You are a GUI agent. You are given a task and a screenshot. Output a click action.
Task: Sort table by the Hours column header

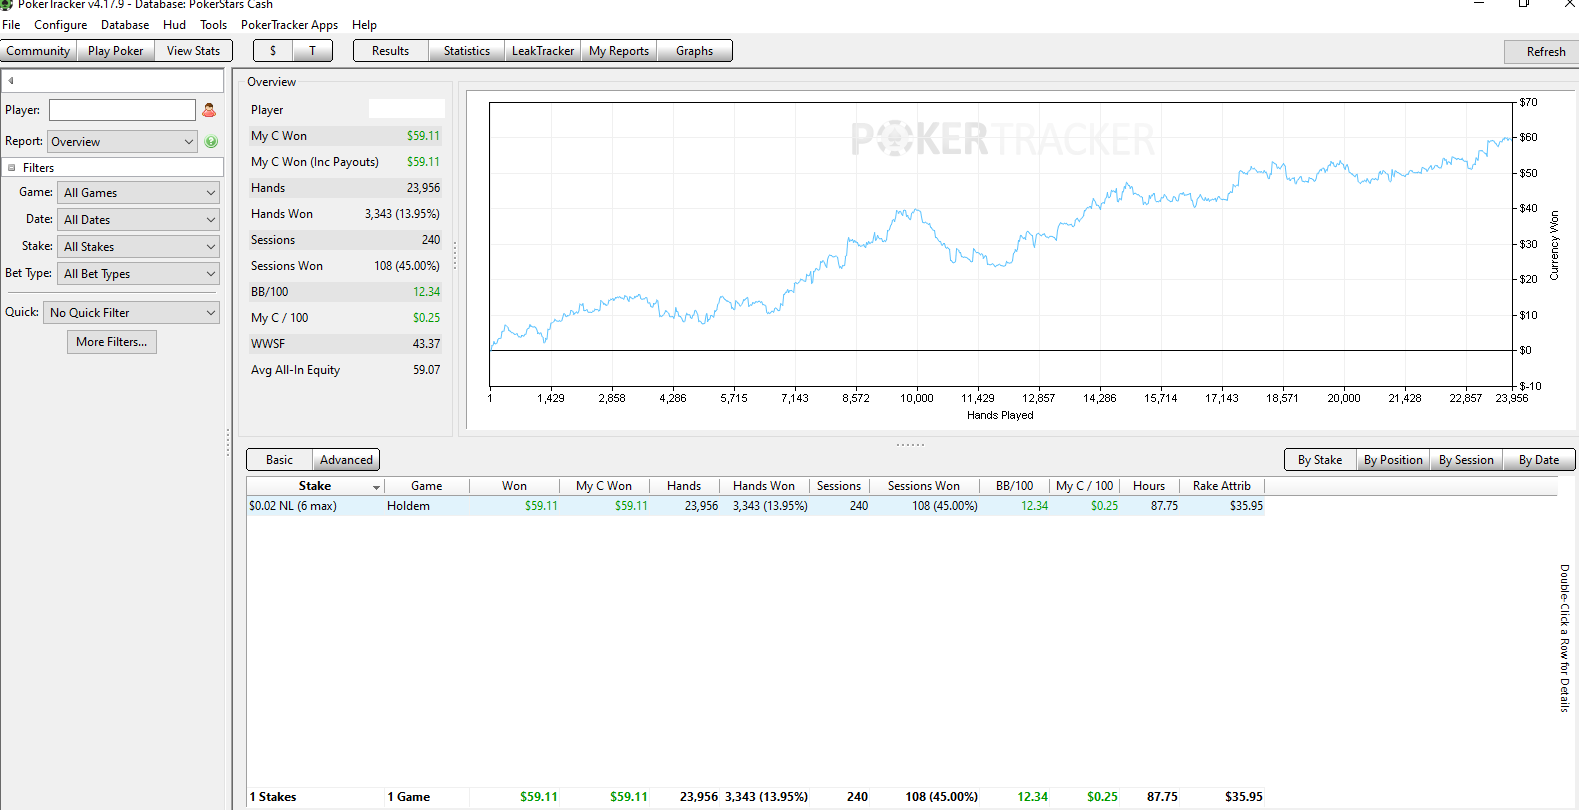tap(1149, 486)
